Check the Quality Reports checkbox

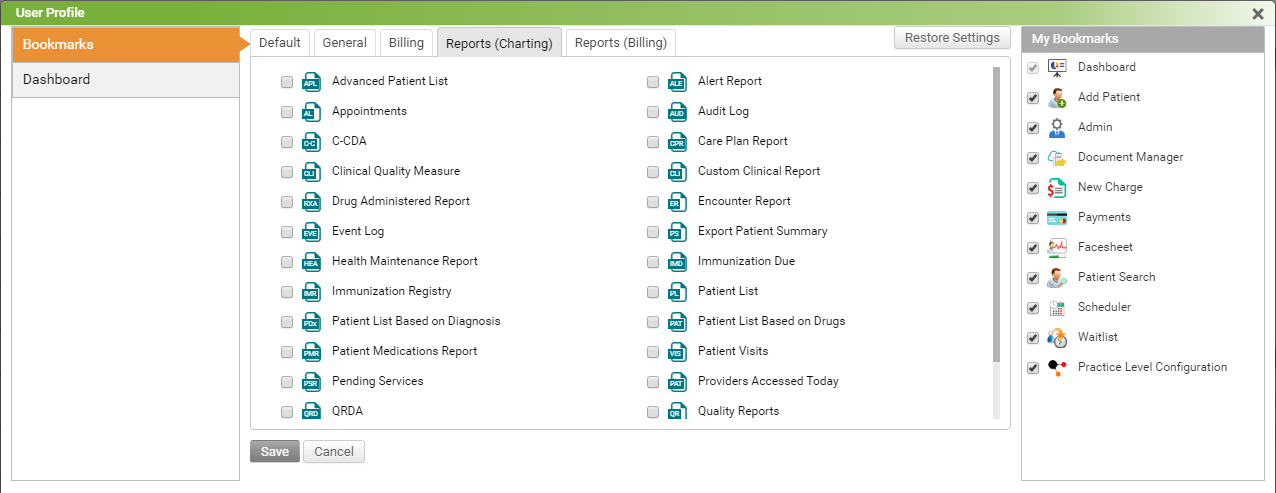point(653,412)
